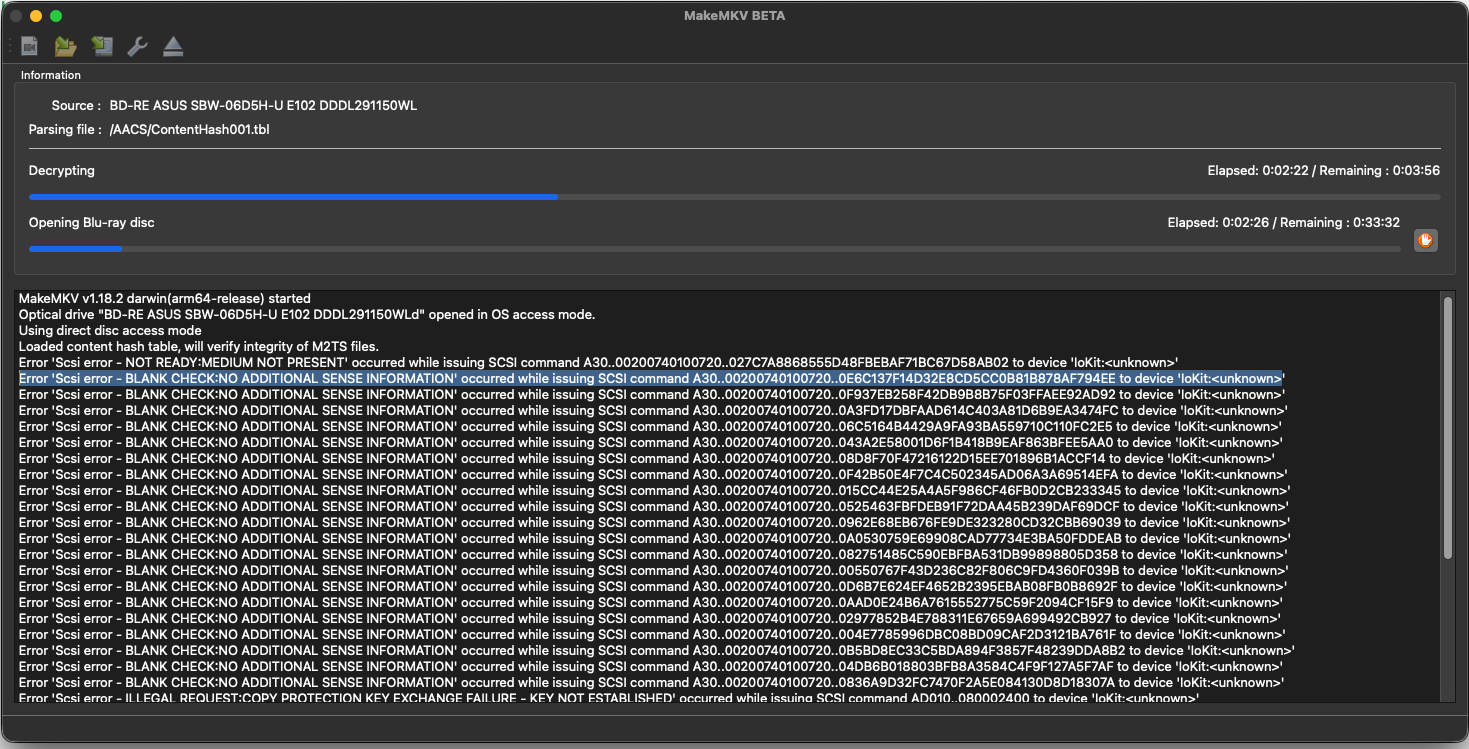Click the folder icon with green arrow
The image size is (1469, 749).
point(65,46)
